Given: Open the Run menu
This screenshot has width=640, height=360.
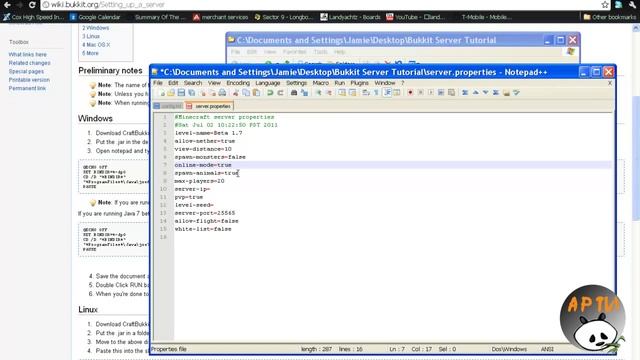Looking at the screenshot, I should (x=340, y=83).
